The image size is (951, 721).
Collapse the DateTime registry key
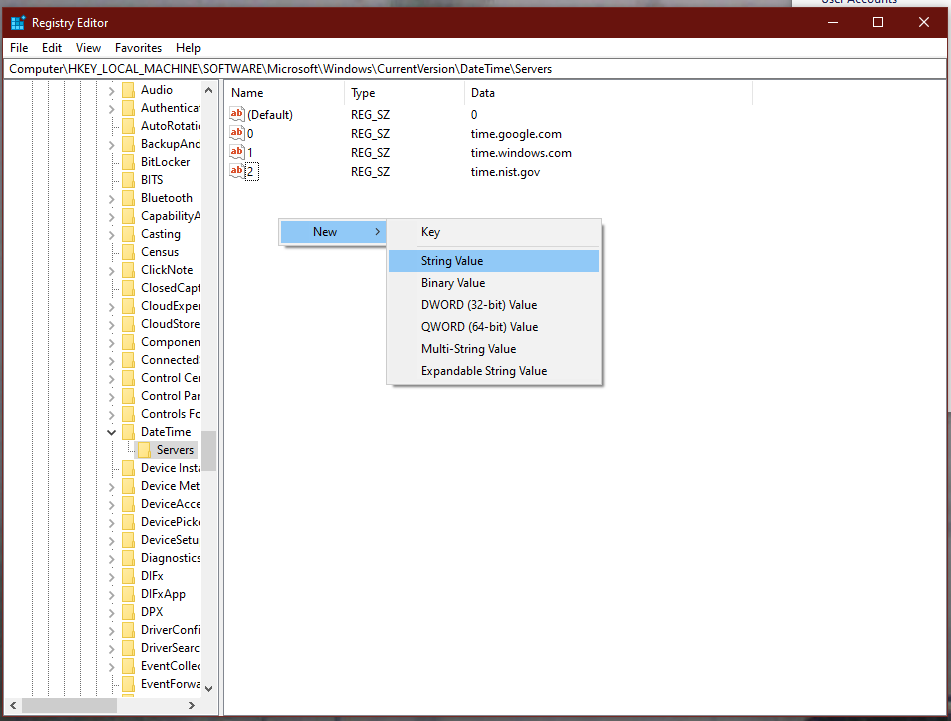(x=109, y=431)
